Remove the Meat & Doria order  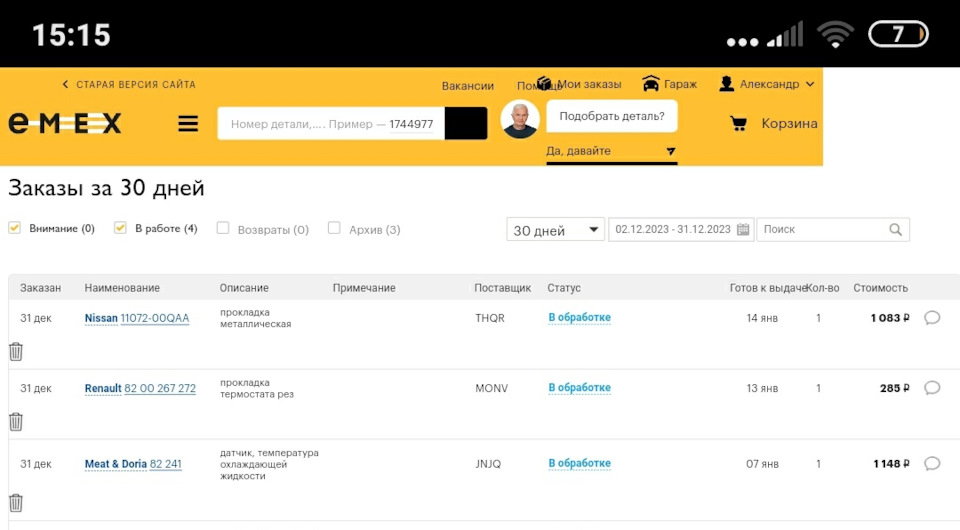(x=16, y=503)
